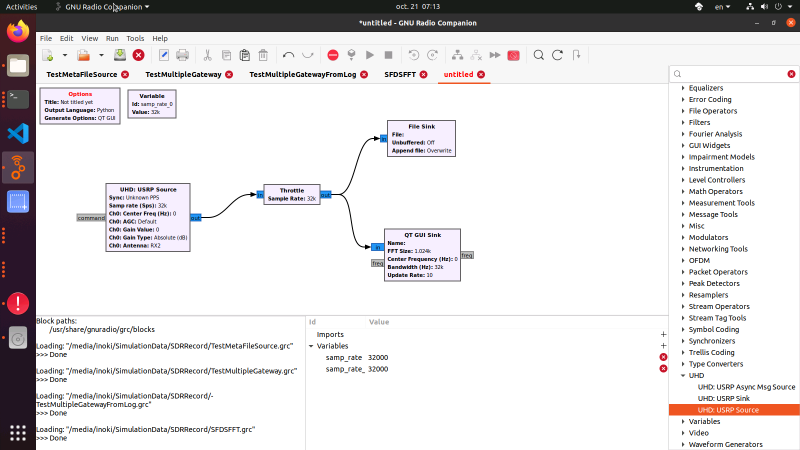
Task: Click the Find blocks magnifier icon
Action: [x=540, y=55]
